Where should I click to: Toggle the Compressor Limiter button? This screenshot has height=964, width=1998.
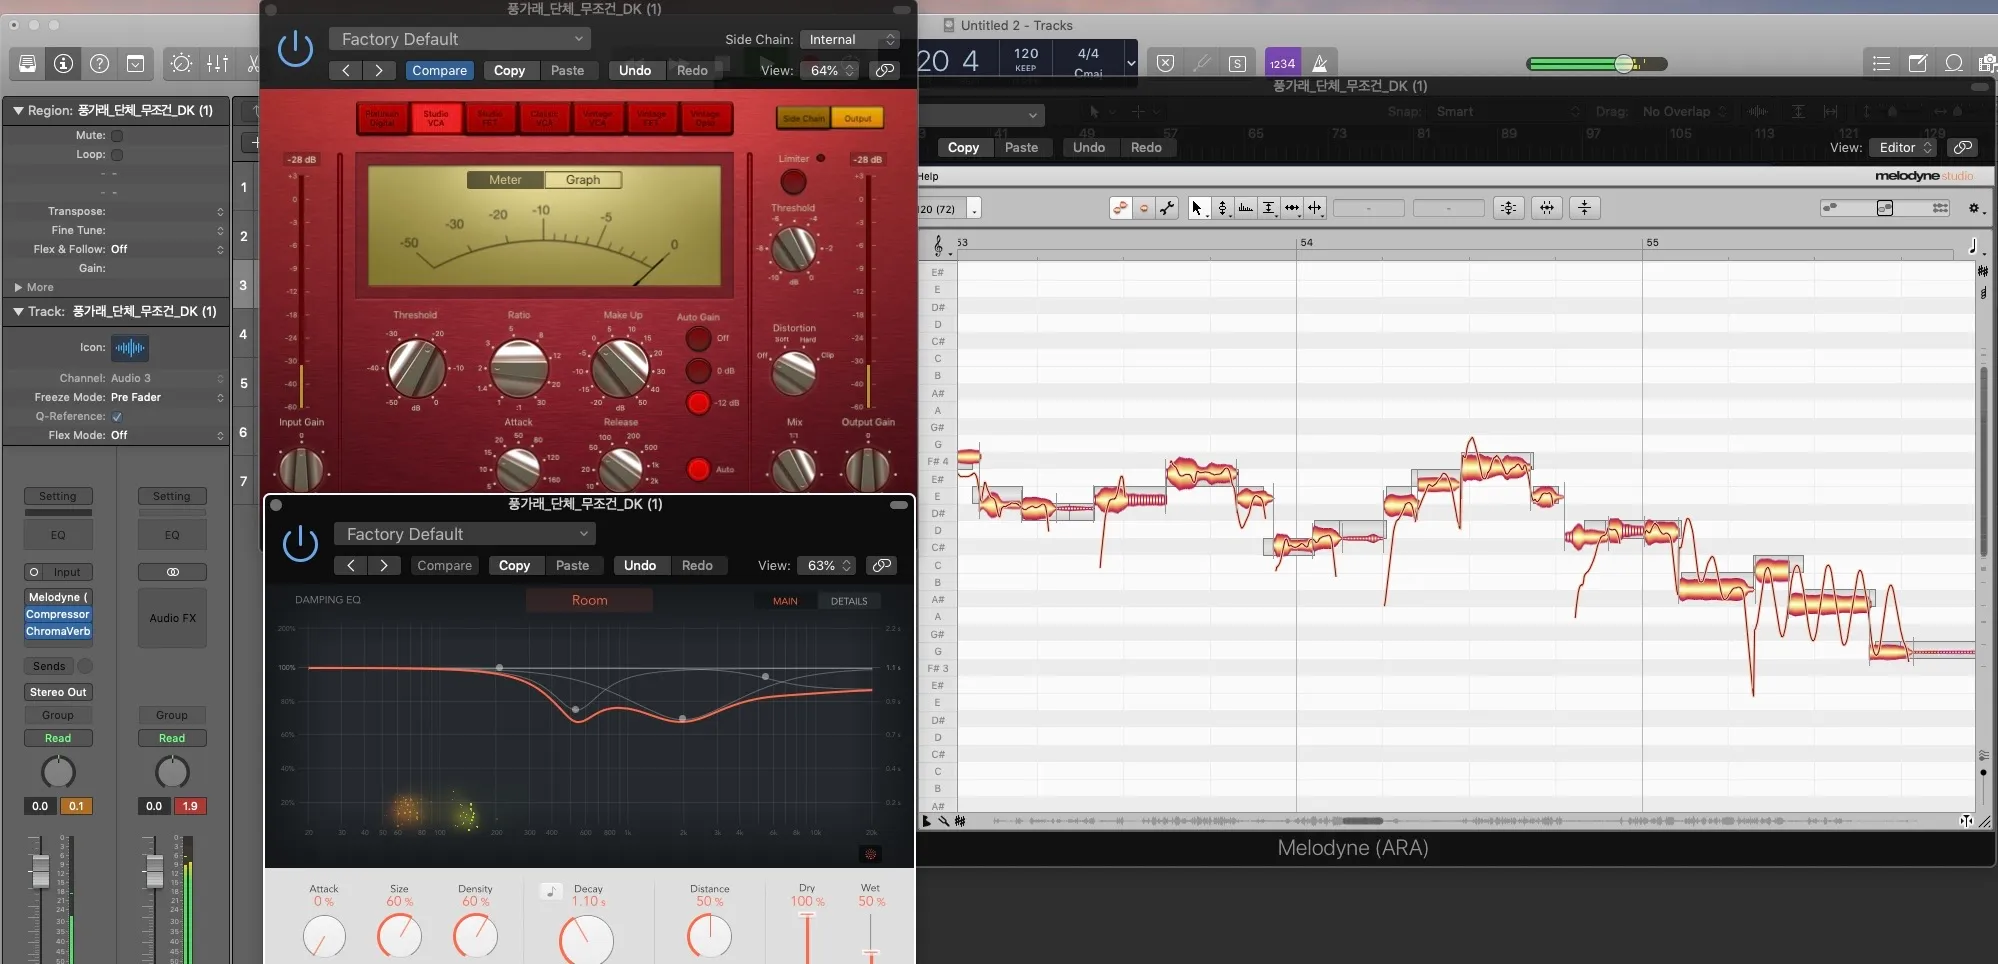793,182
